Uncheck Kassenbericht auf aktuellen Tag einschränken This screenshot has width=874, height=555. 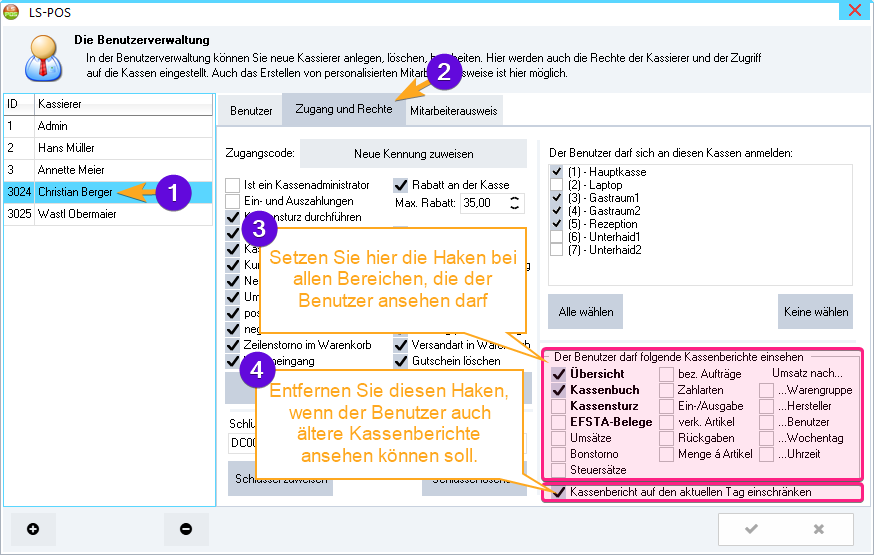559,492
